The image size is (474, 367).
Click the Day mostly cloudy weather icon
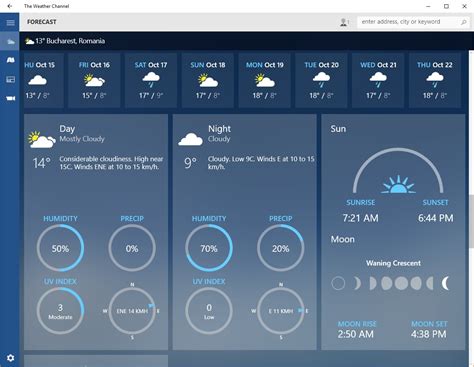[42, 140]
